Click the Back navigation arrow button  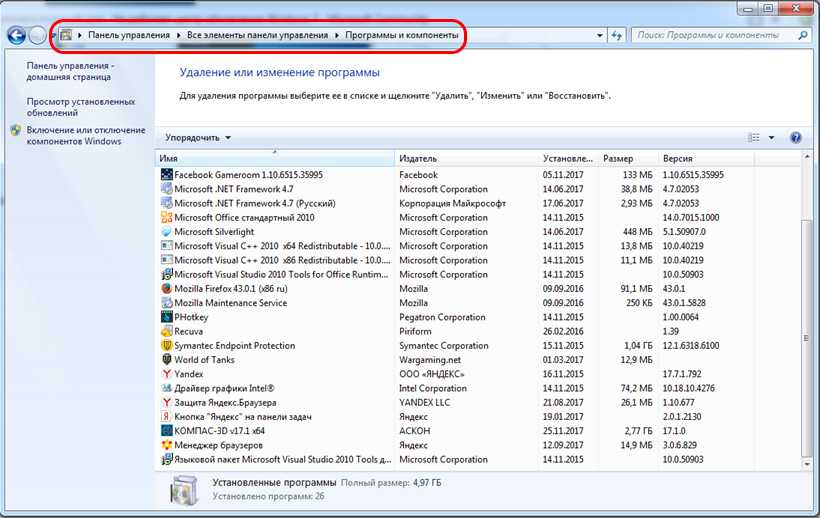coord(16,36)
